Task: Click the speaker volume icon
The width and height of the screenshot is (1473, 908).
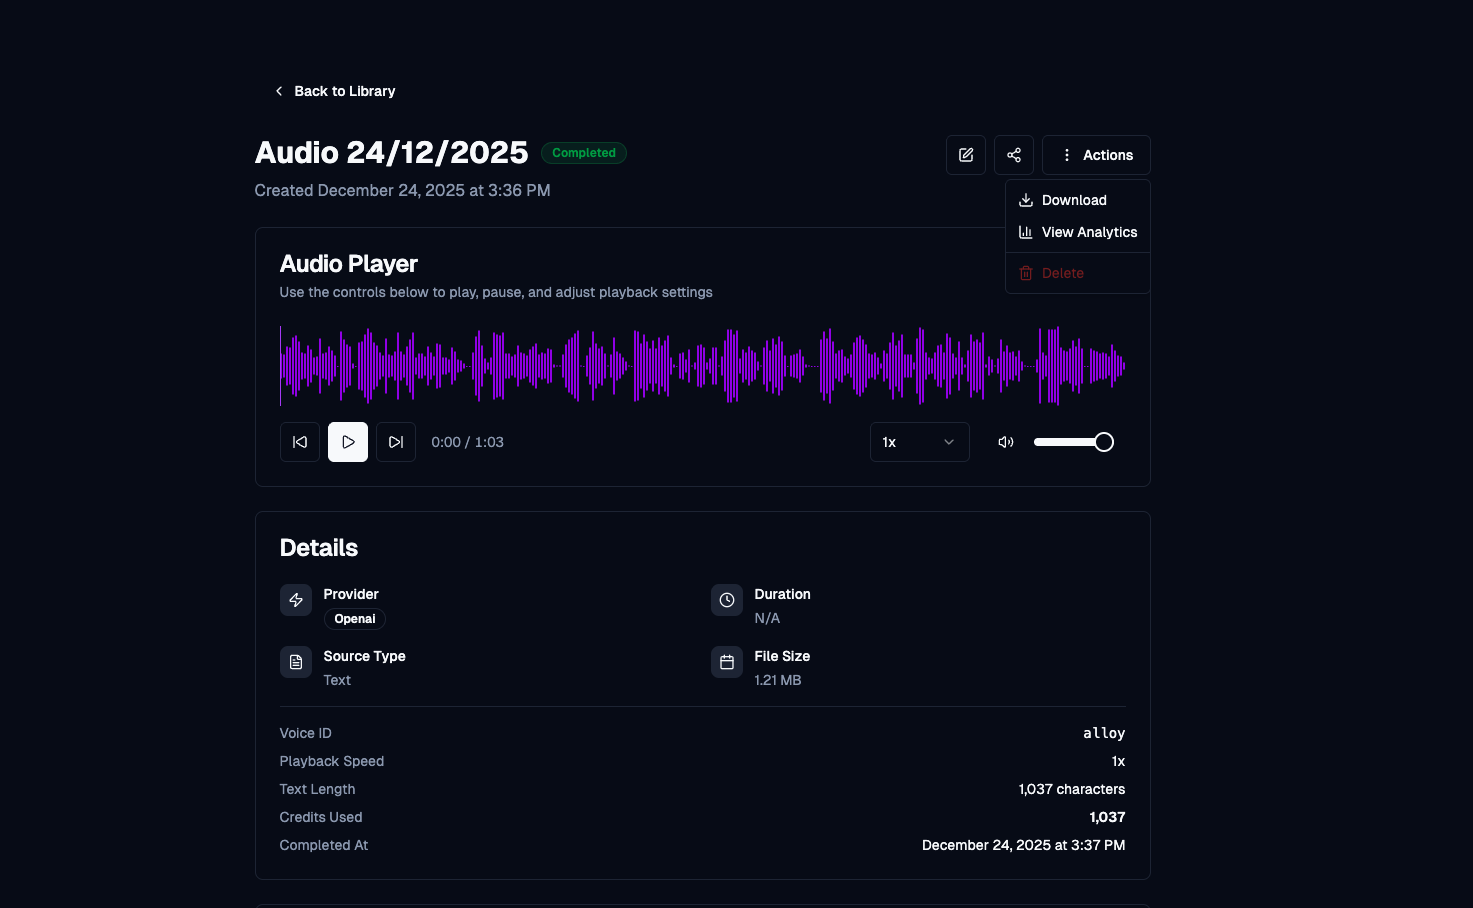Action: (x=1005, y=441)
